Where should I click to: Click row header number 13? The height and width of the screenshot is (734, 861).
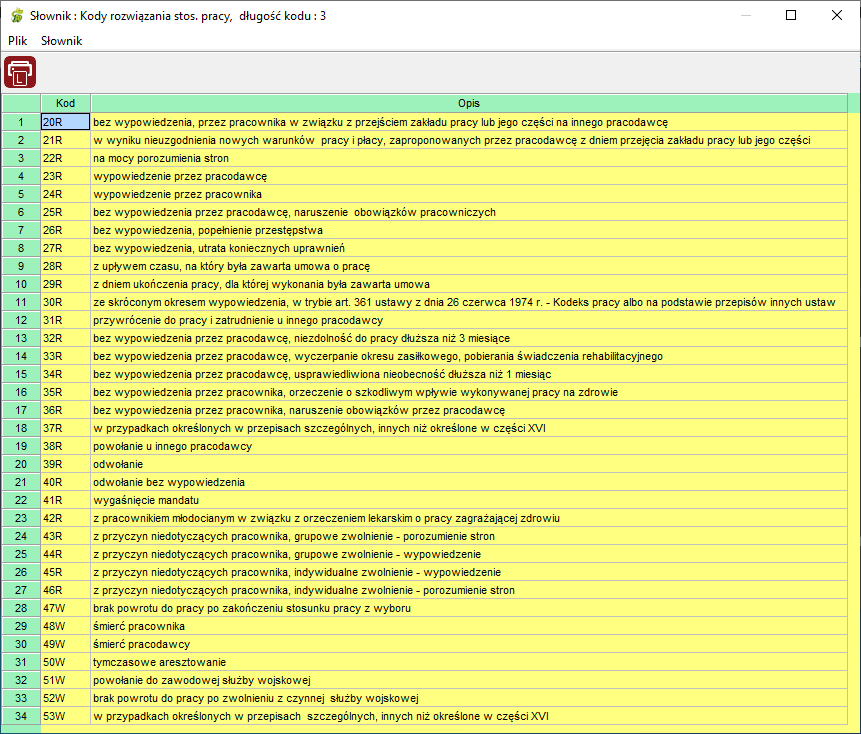point(21,338)
